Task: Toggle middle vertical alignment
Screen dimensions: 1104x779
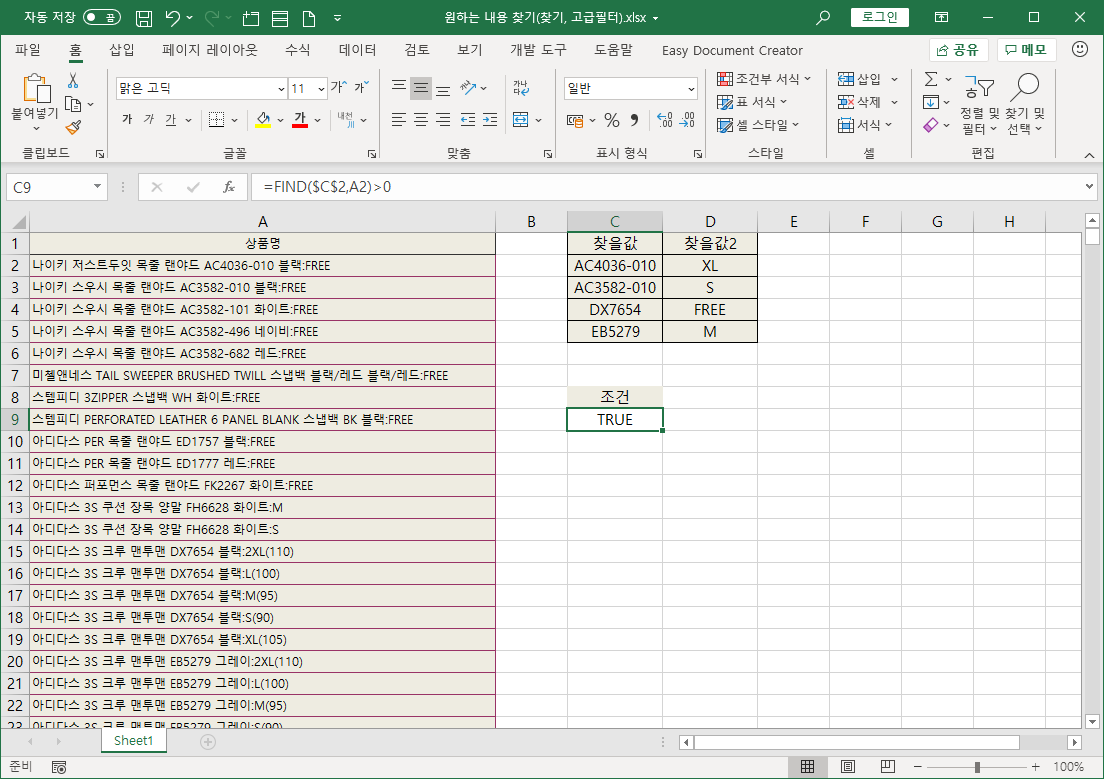Action: click(421, 88)
